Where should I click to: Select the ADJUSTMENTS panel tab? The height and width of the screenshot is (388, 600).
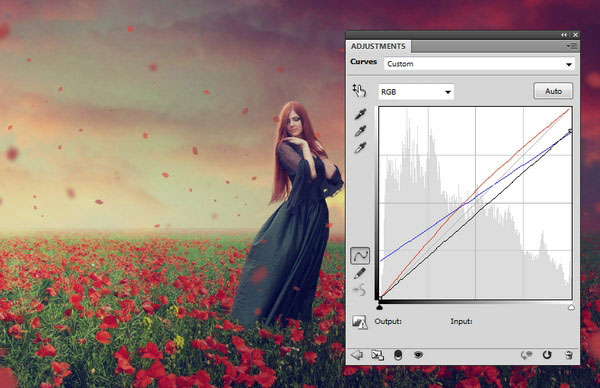coord(378,46)
